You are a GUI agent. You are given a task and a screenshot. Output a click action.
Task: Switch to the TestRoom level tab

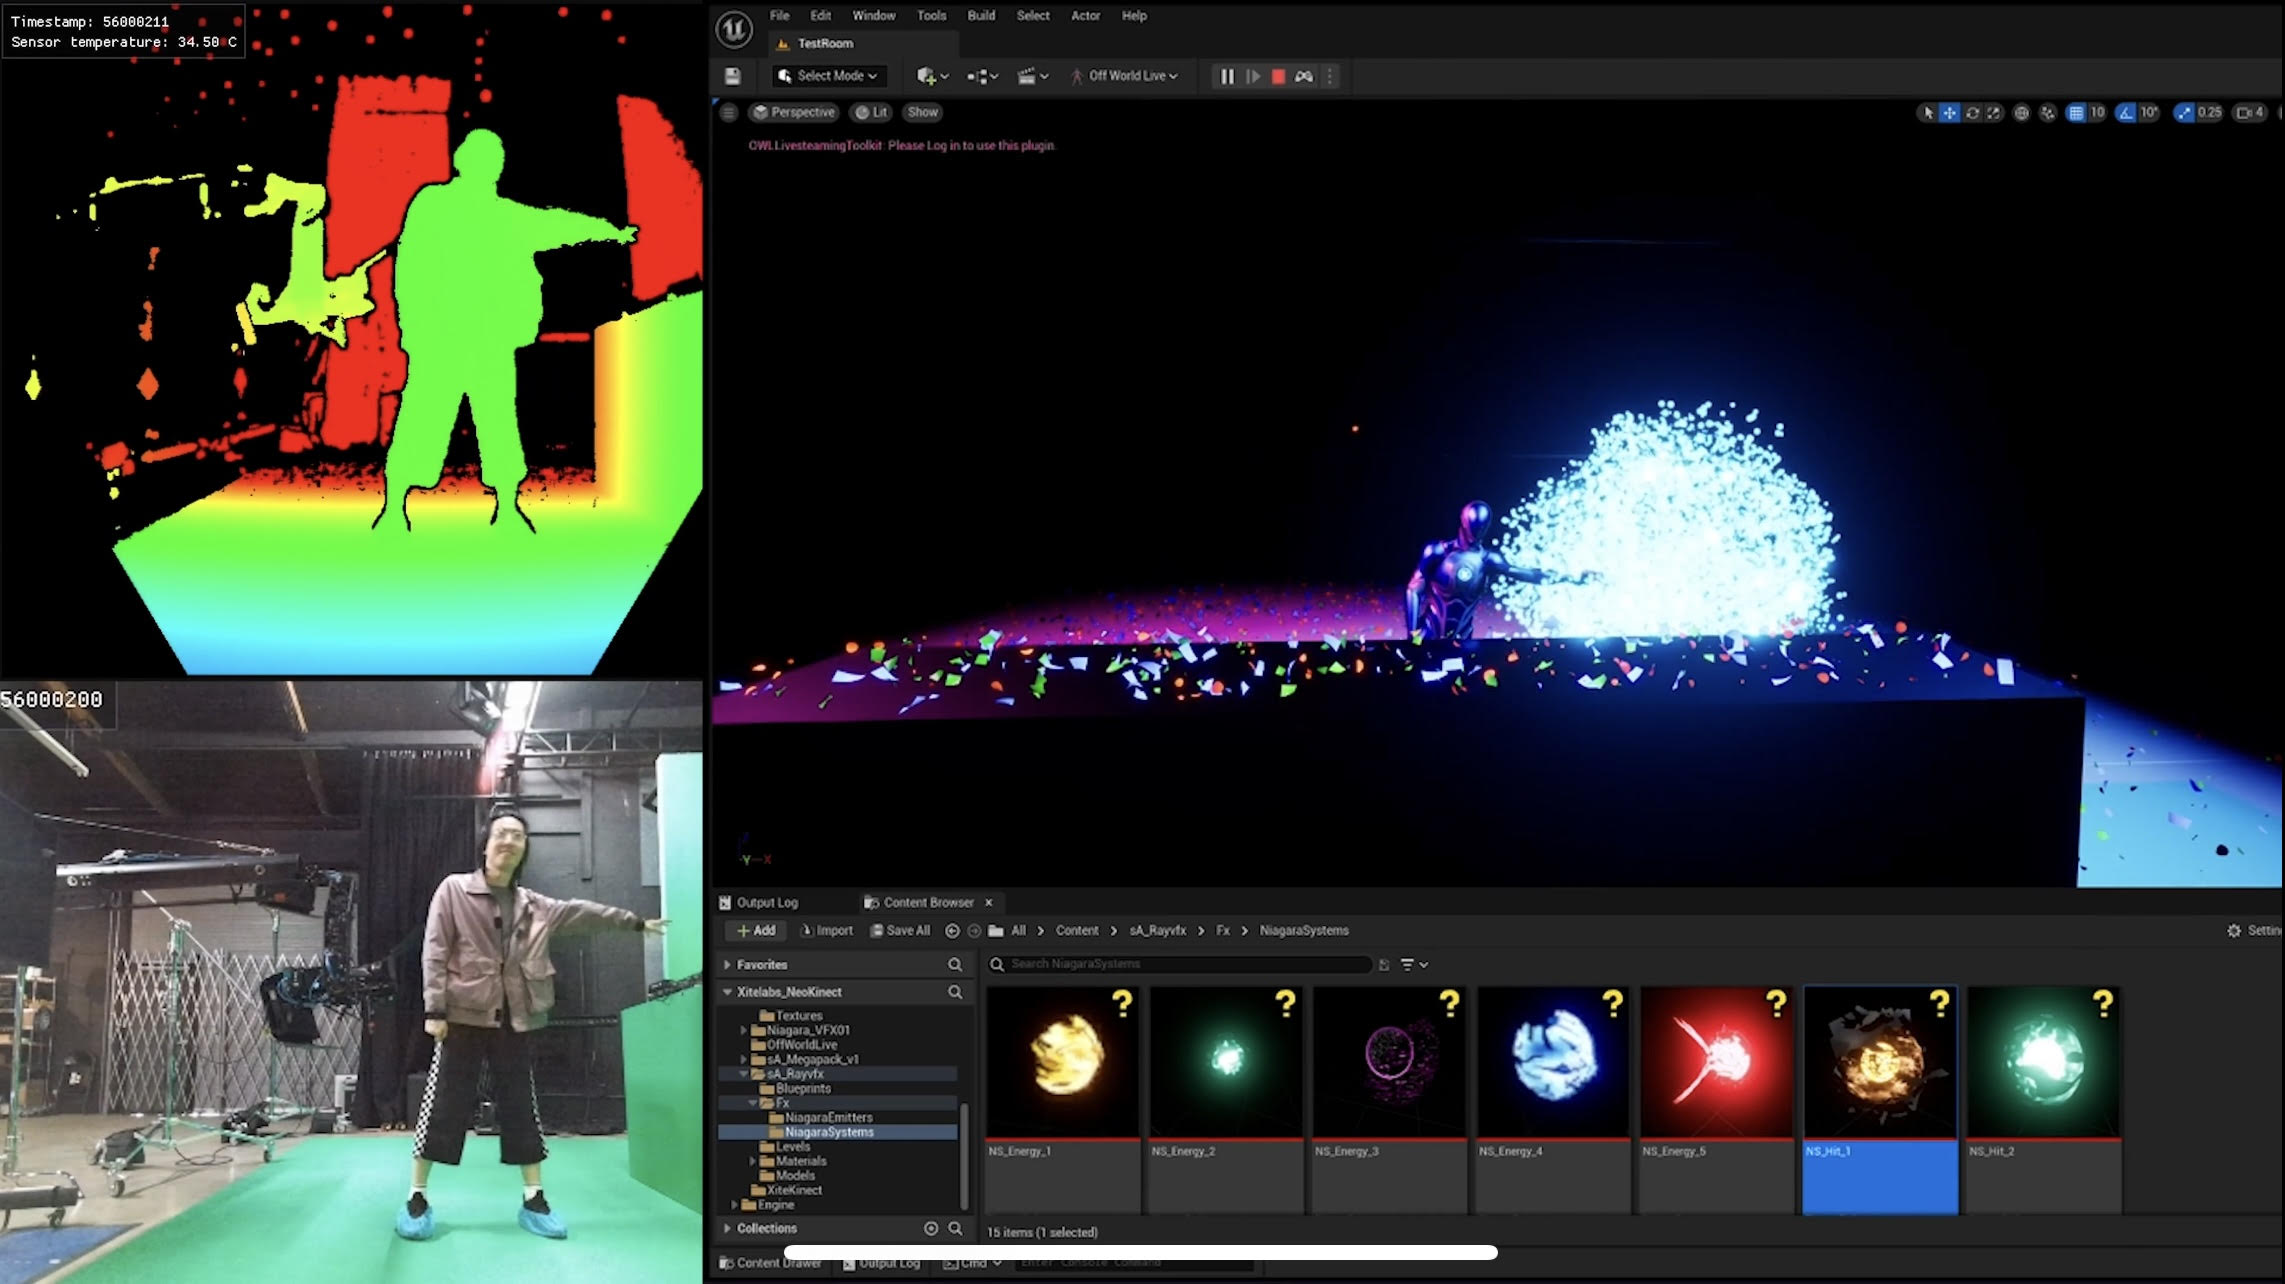pos(864,43)
